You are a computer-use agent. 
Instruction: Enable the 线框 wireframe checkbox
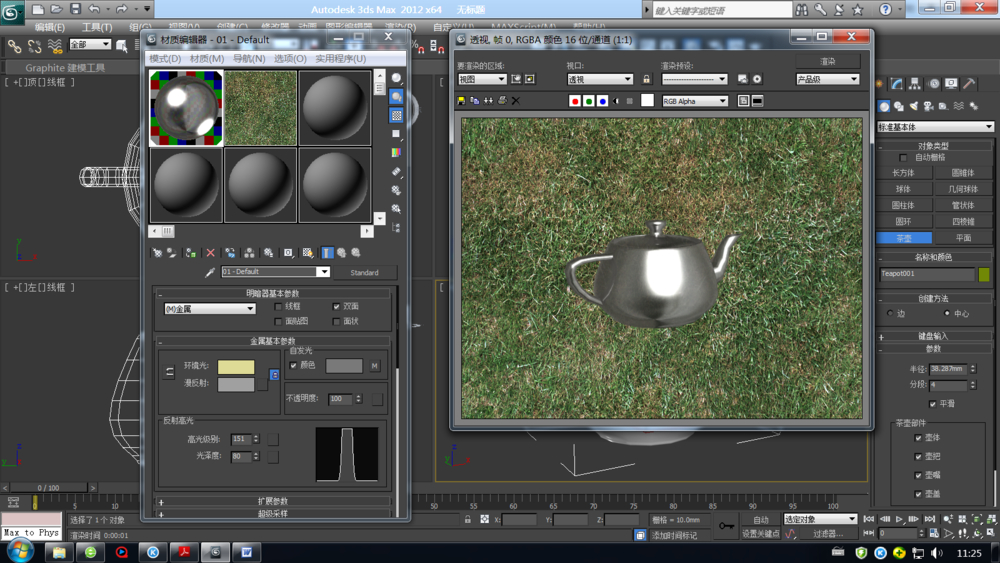click(279, 307)
